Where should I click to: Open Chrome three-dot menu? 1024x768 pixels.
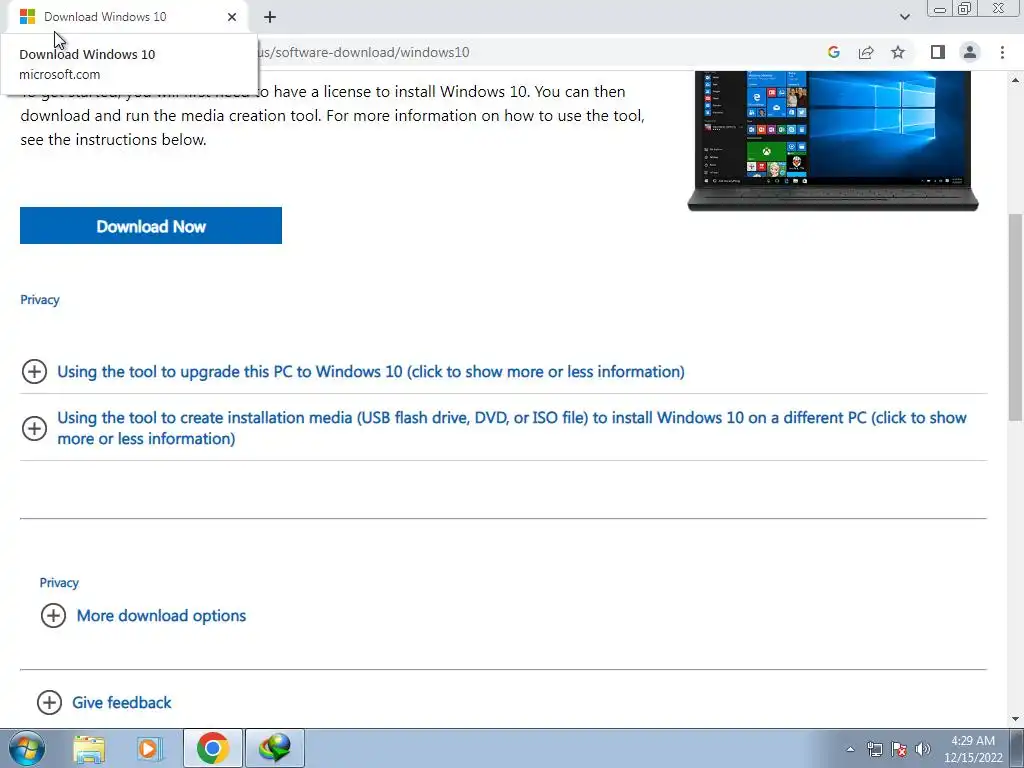(1002, 52)
